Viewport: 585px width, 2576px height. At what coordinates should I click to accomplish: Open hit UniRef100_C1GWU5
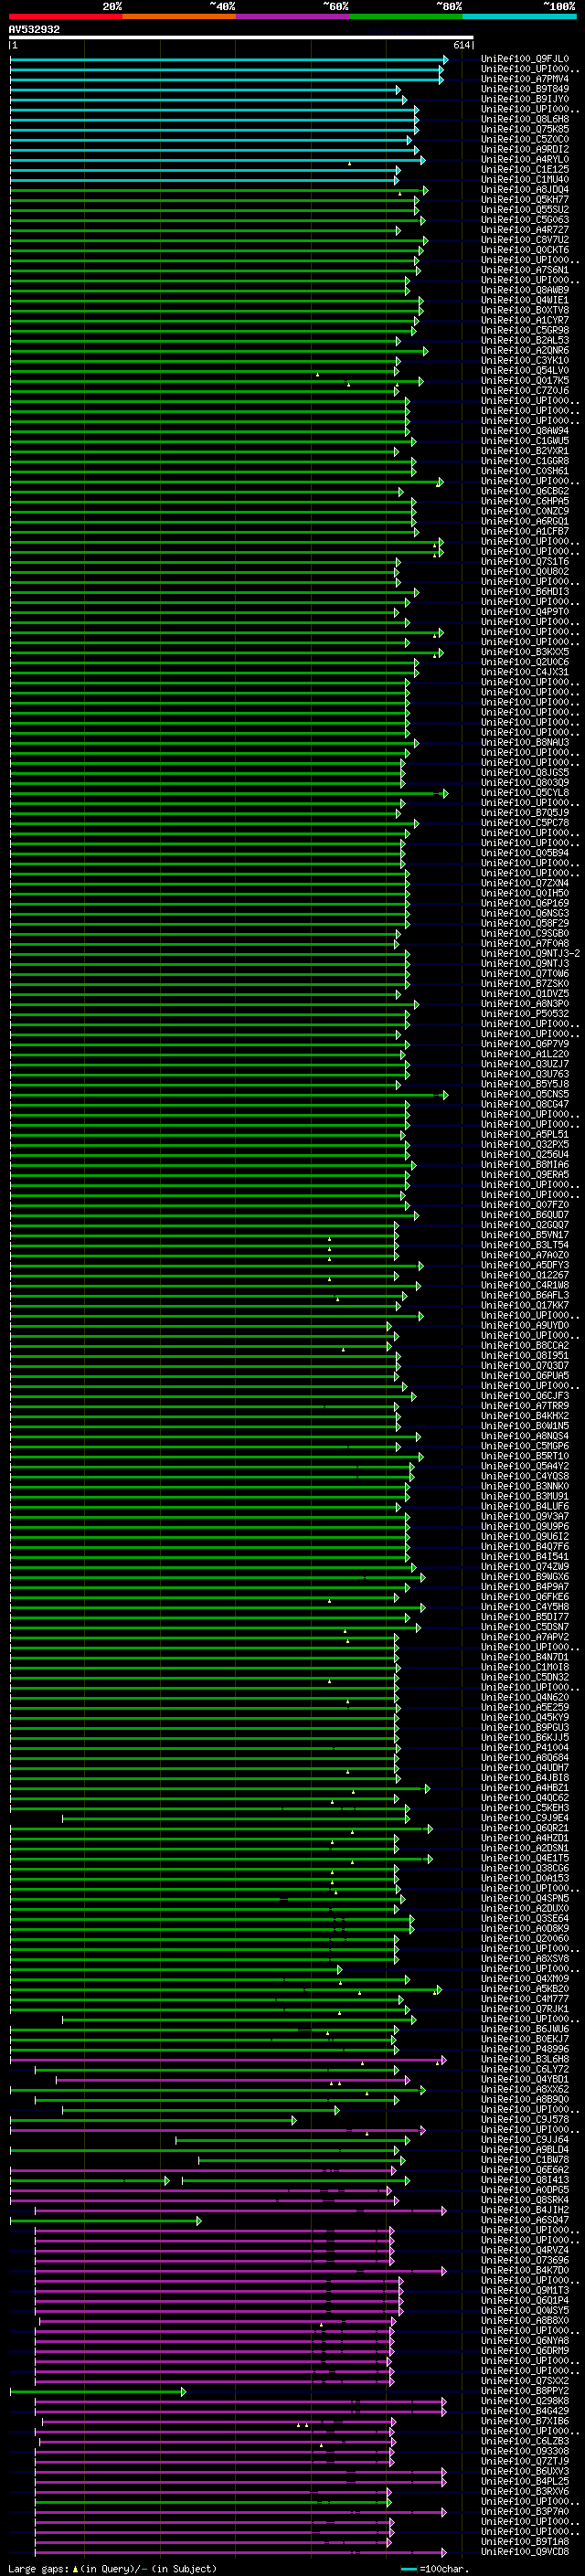tap(524, 441)
